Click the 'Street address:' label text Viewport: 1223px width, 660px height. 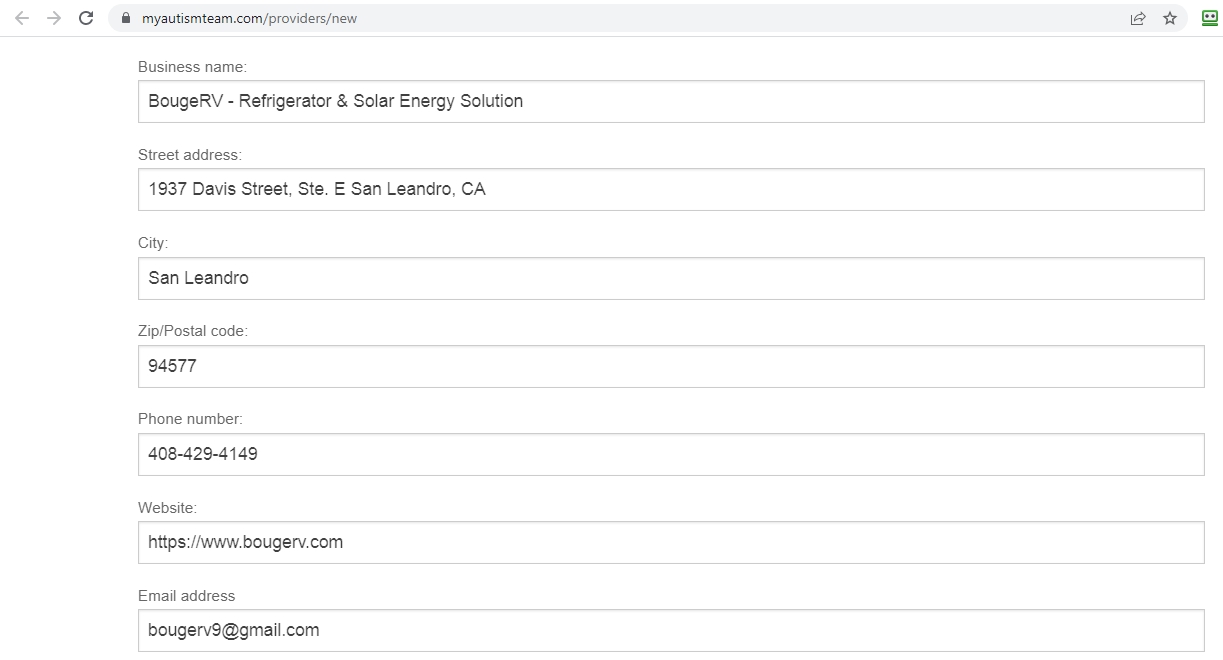point(190,155)
